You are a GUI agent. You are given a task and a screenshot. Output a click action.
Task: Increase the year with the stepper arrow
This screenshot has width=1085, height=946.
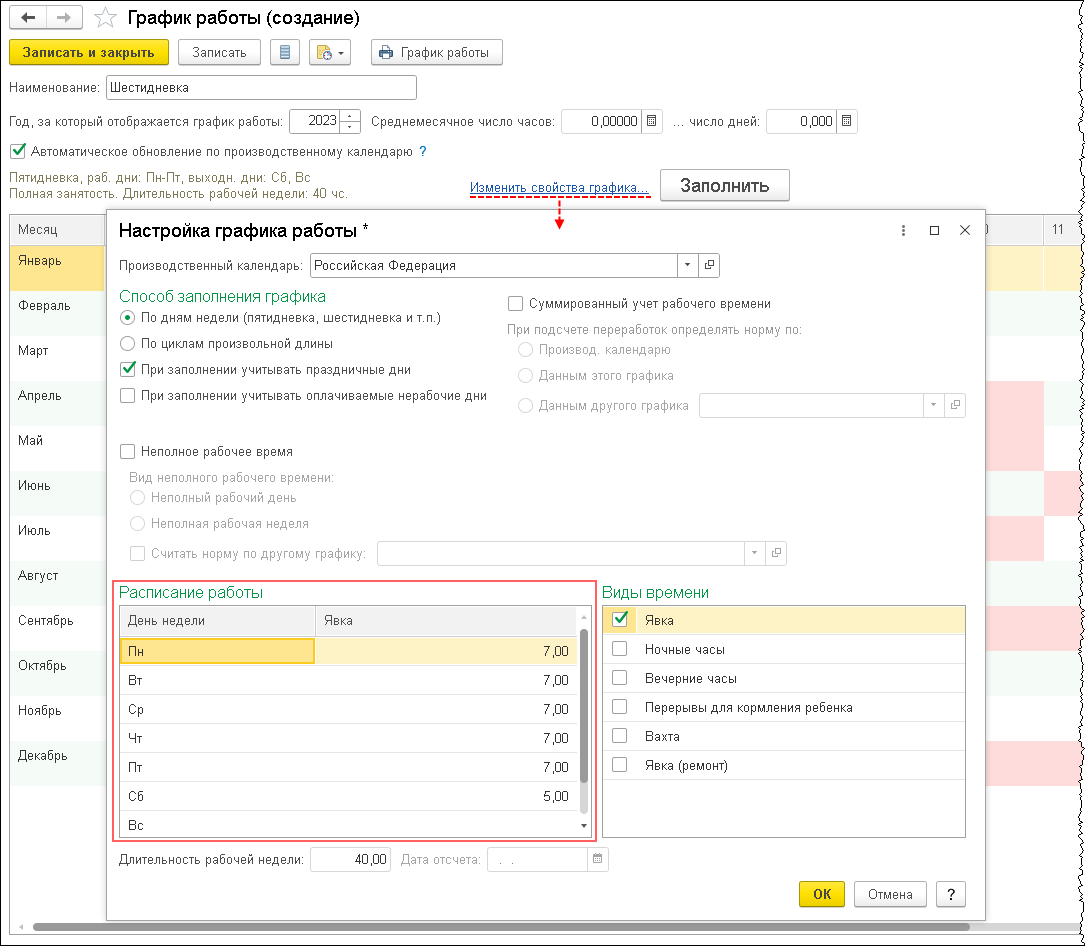click(x=351, y=116)
